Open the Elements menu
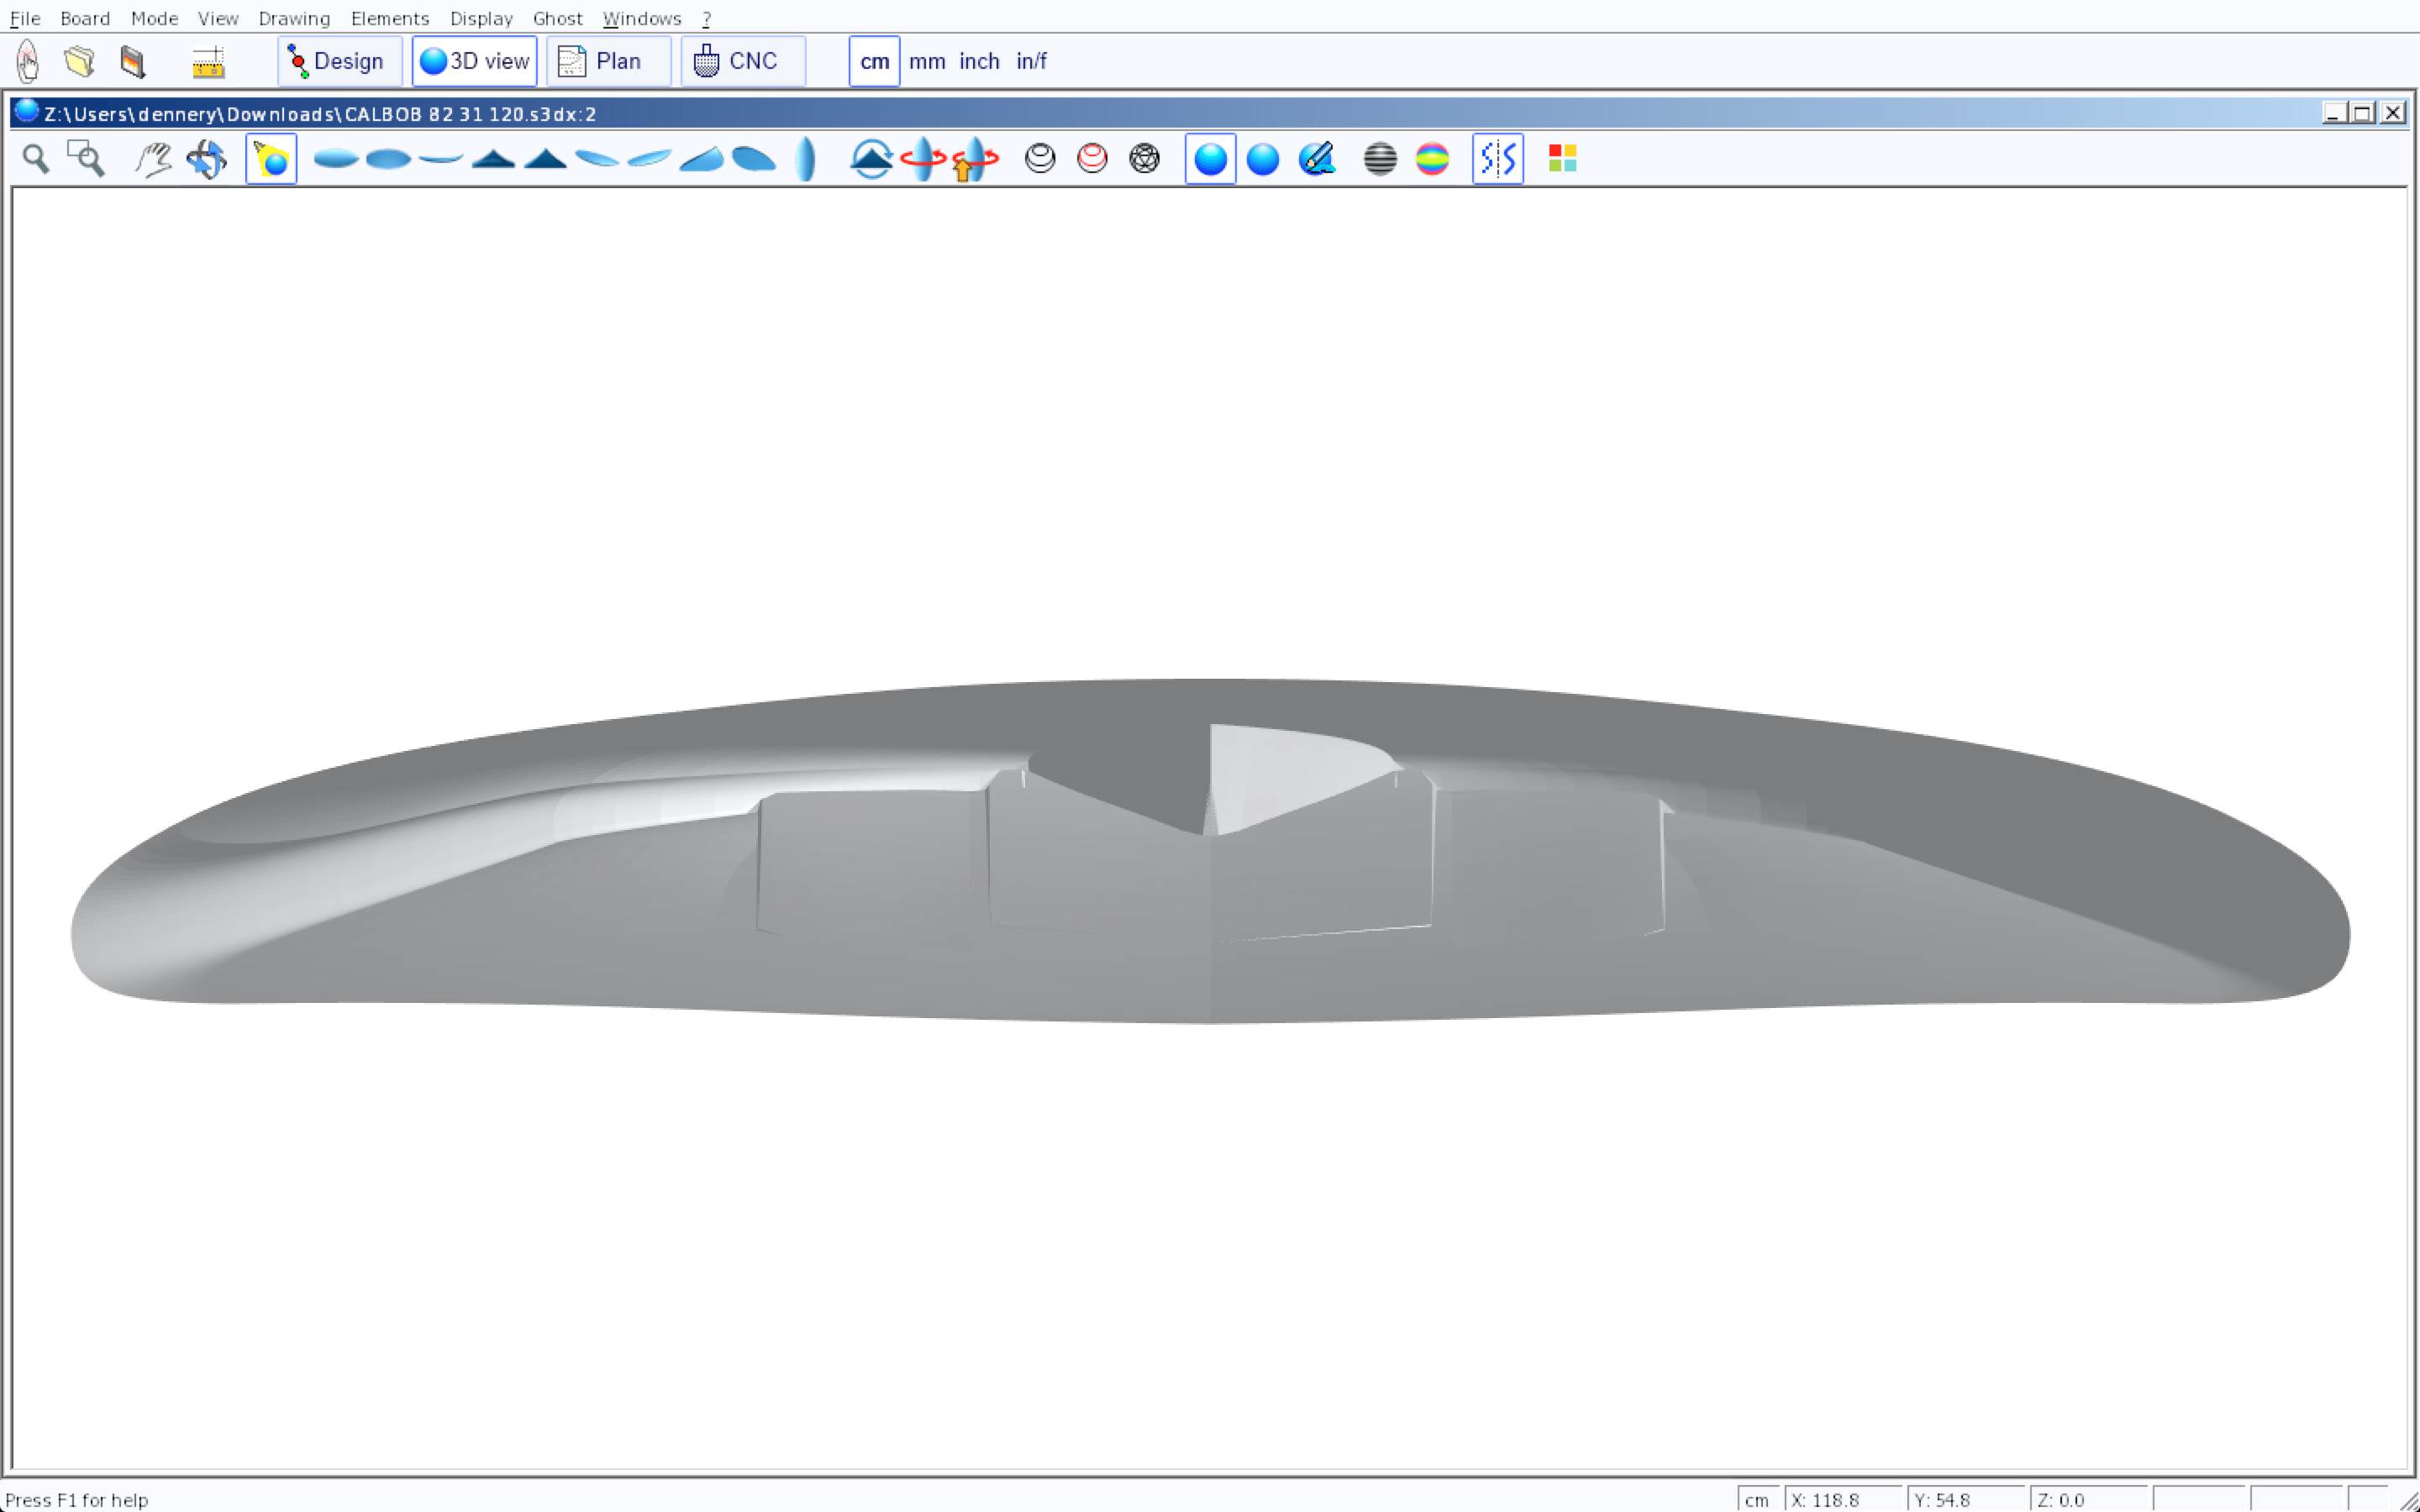2420x1512 pixels. (389, 18)
